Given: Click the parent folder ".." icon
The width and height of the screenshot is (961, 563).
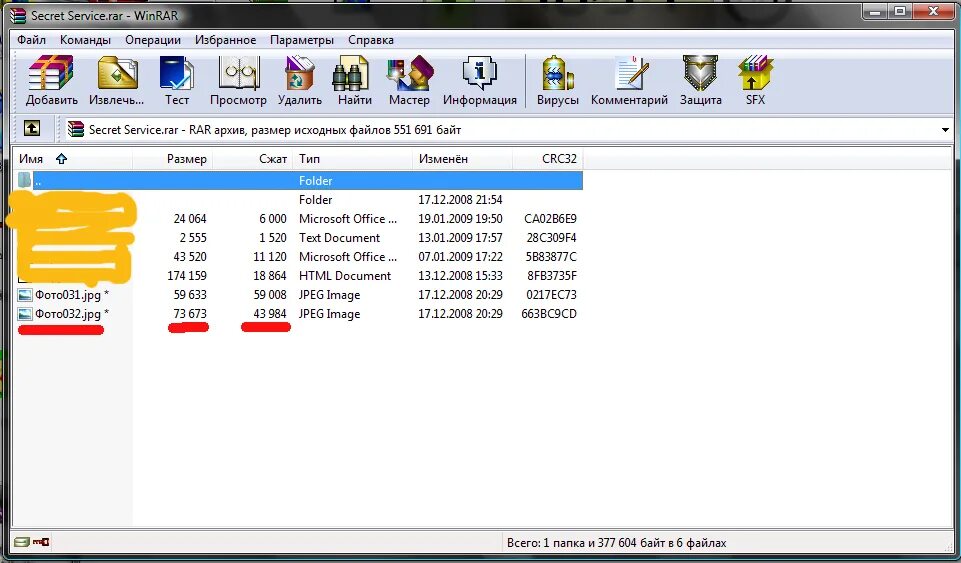Looking at the screenshot, I should [25, 180].
